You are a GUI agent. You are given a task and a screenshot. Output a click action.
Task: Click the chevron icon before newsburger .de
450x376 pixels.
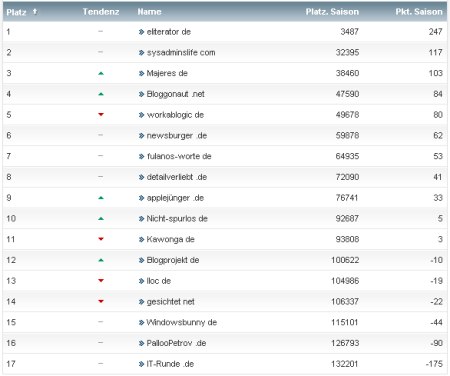point(141,136)
